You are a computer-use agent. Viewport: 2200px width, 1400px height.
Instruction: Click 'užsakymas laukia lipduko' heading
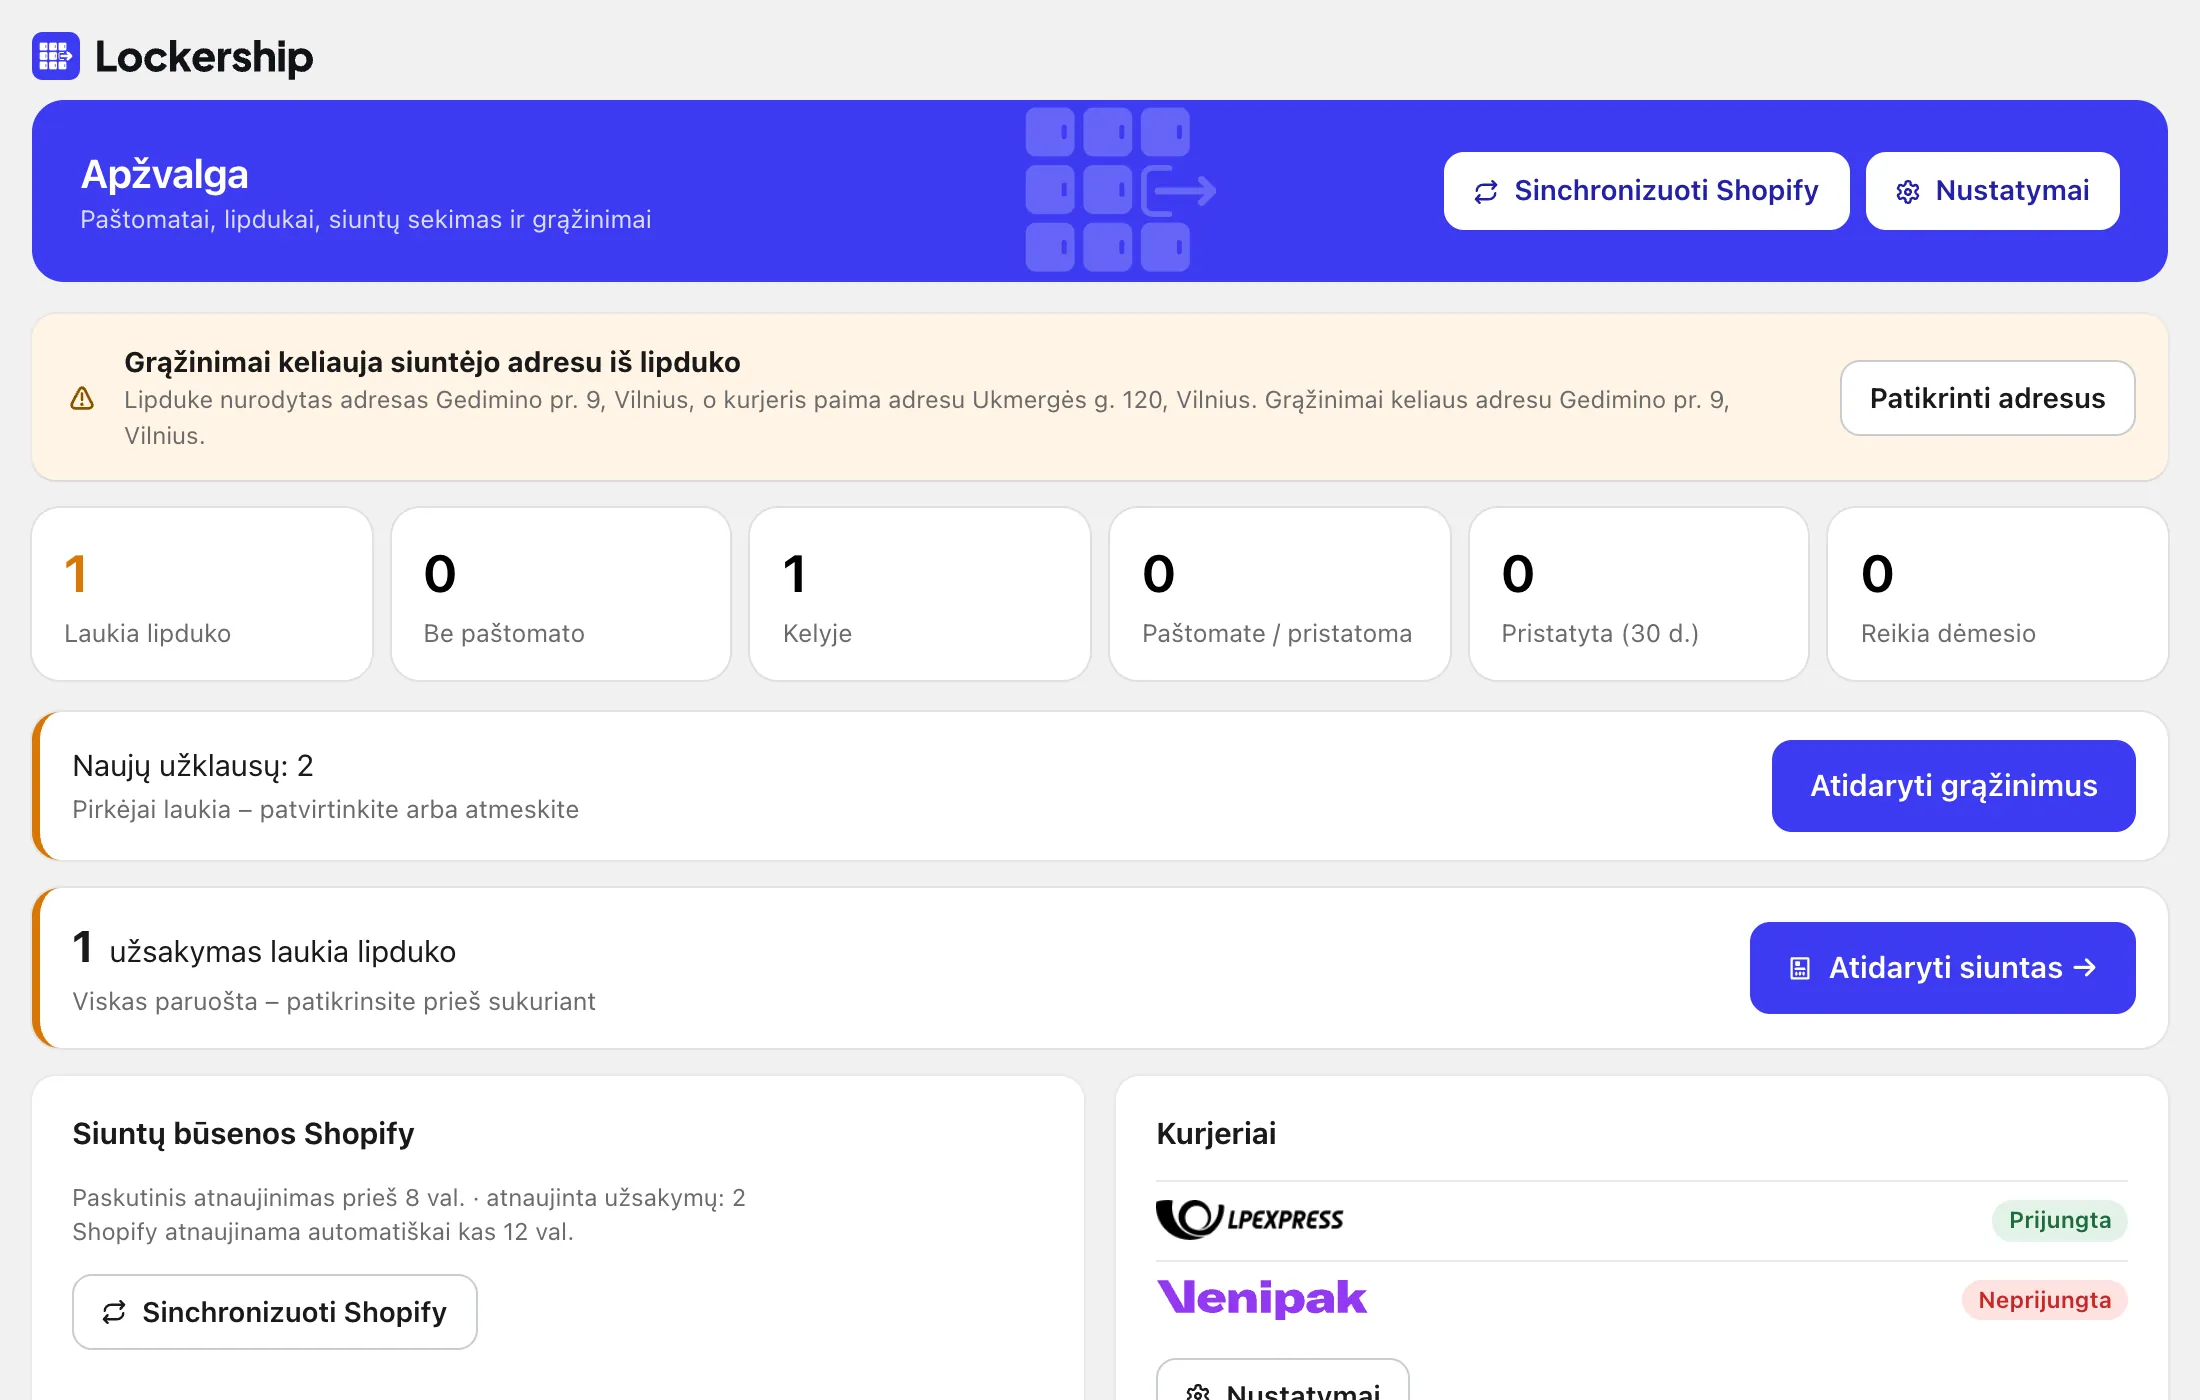283,951
